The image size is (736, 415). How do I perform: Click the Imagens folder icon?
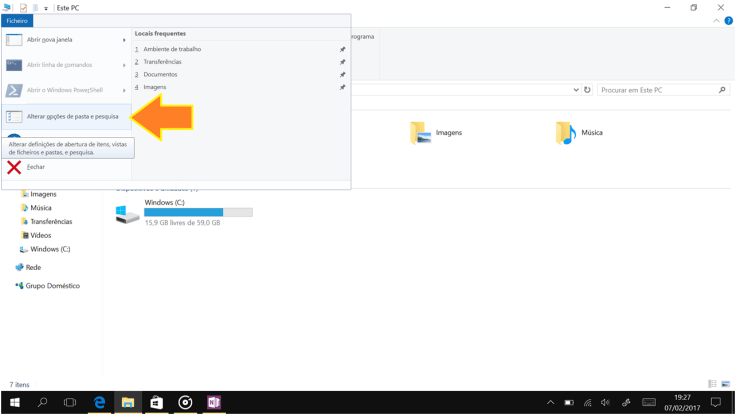(420, 133)
